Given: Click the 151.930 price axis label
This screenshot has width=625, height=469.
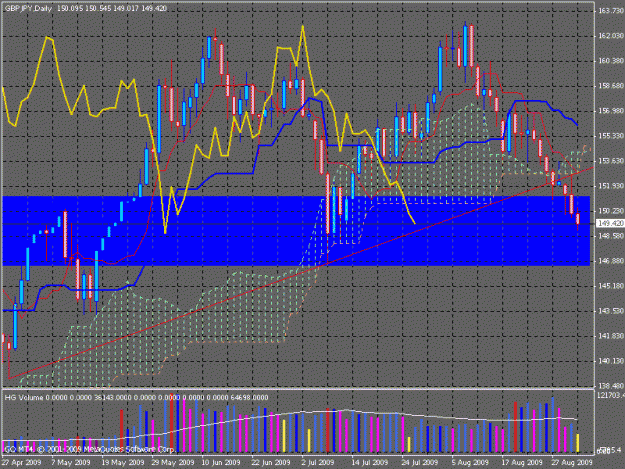Looking at the screenshot, I should 611,186.
